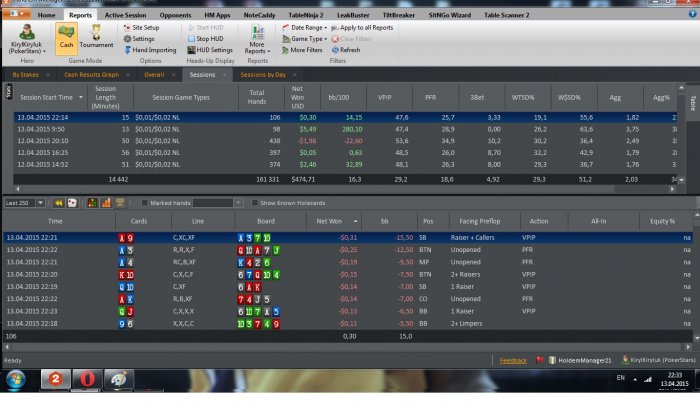700x409 pixels.
Task: Open Holdem Manager 2 taskbar icon
Action: [x=55, y=380]
